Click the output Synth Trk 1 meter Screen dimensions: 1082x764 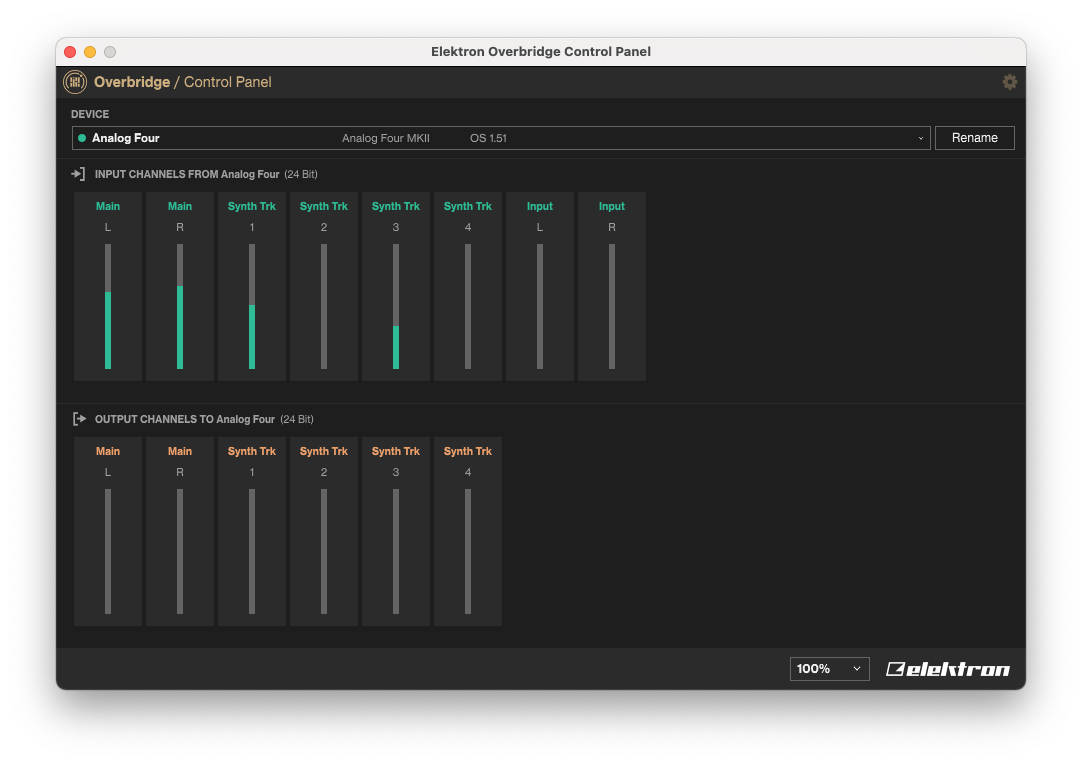click(x=252, y=551)
